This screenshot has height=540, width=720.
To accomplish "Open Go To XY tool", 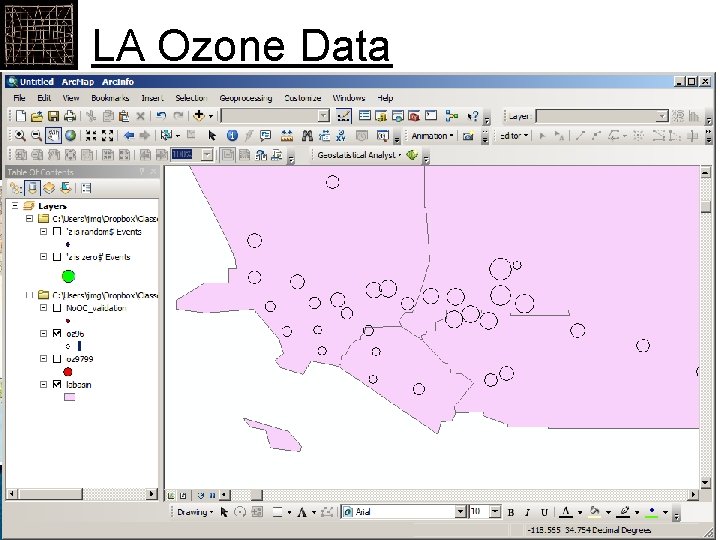I will [341, 135].
